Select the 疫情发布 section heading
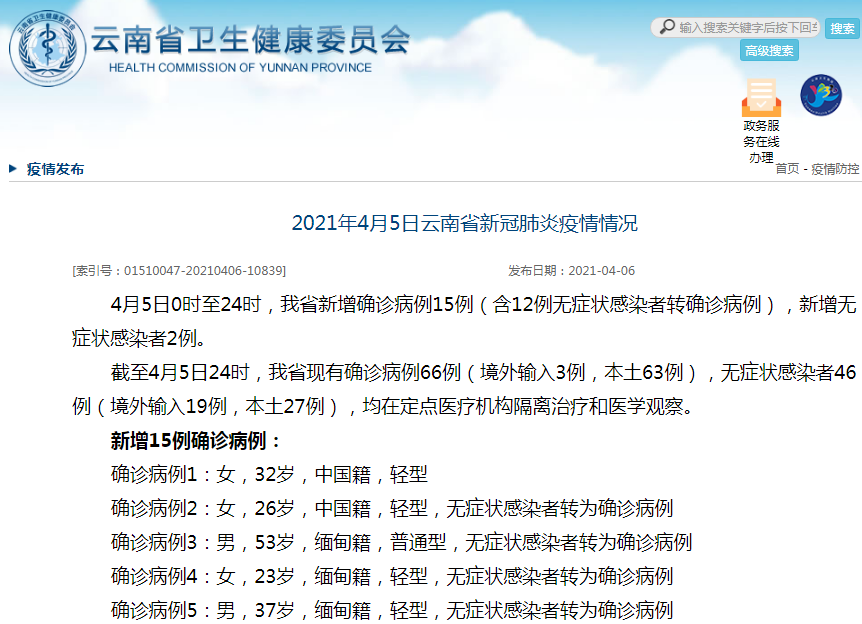 (x=56, y=169)
